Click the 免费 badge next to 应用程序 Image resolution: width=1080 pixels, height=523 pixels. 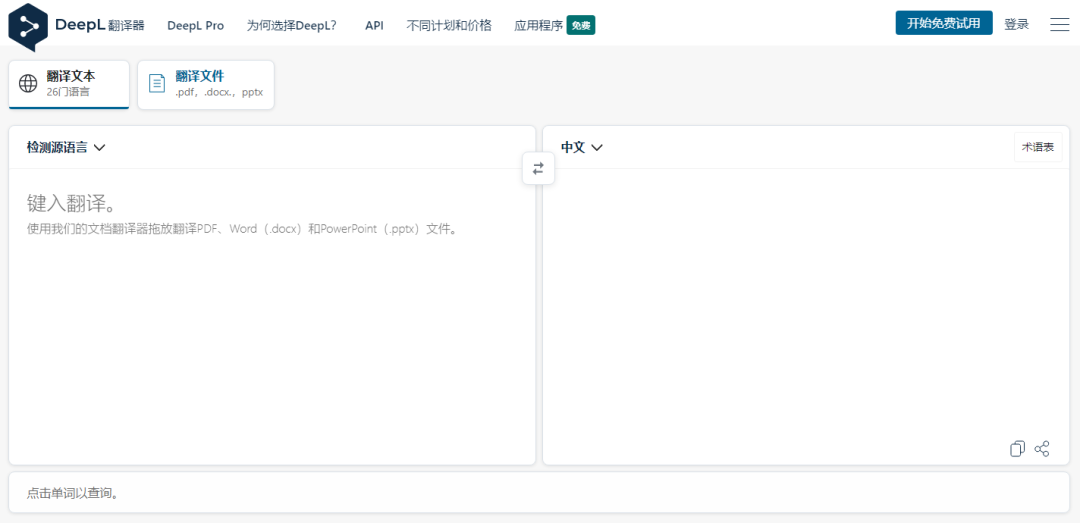click(x=581, y=25)
